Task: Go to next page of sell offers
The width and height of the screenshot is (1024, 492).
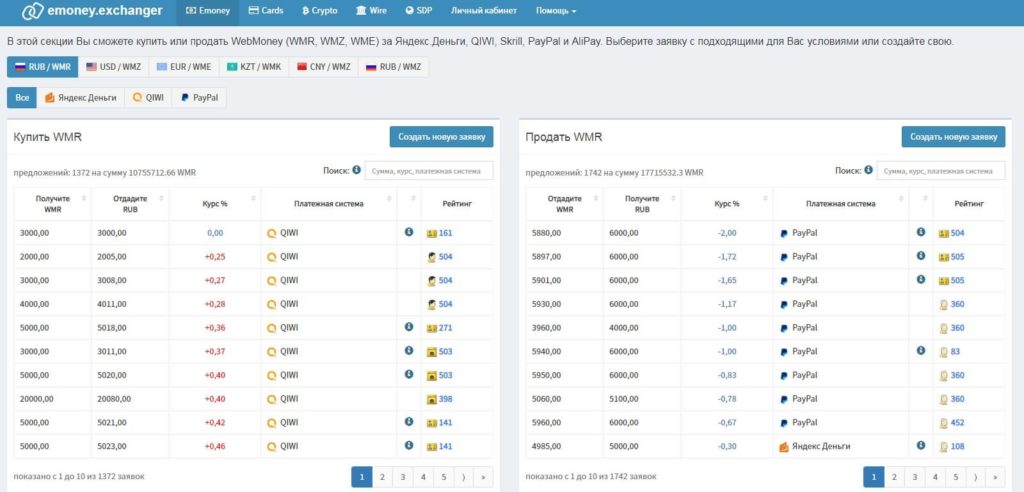Action: tap(975, 477)
